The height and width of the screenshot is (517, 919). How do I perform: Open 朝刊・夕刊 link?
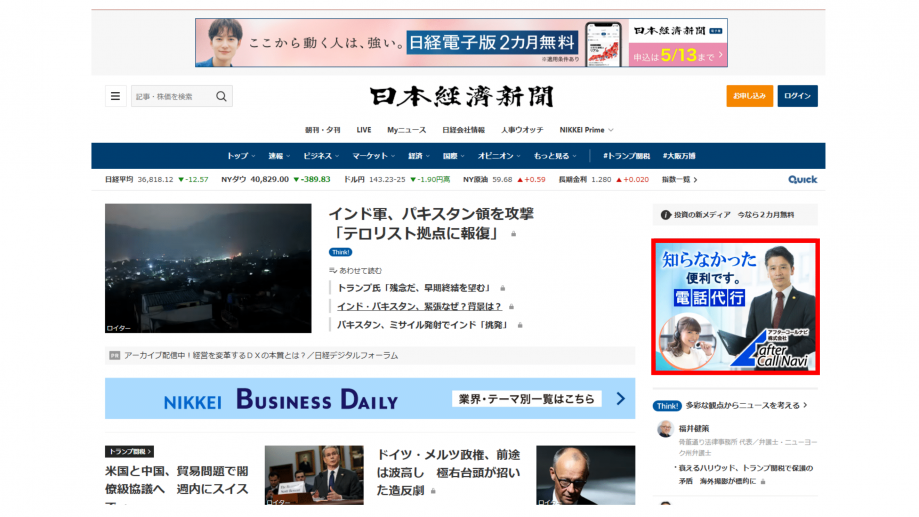(x=322, y=130)
